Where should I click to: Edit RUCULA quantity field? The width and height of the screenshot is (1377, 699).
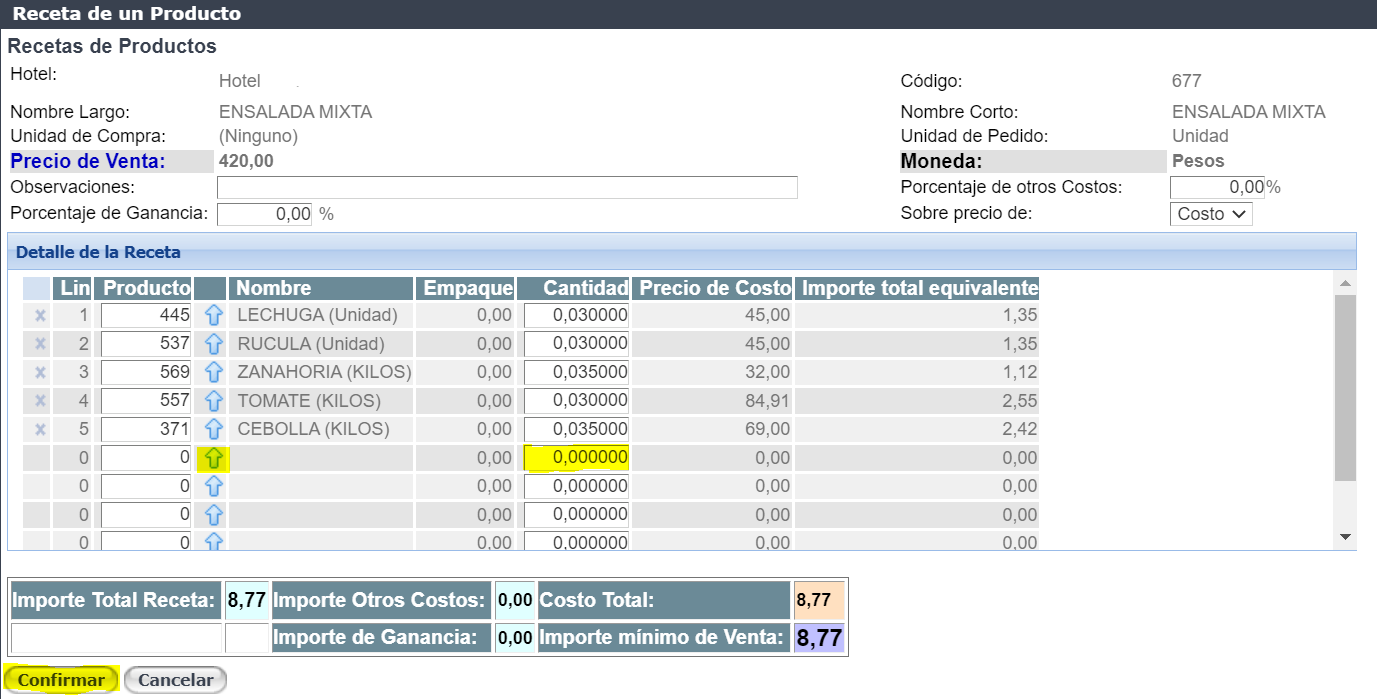coord(576,344)
